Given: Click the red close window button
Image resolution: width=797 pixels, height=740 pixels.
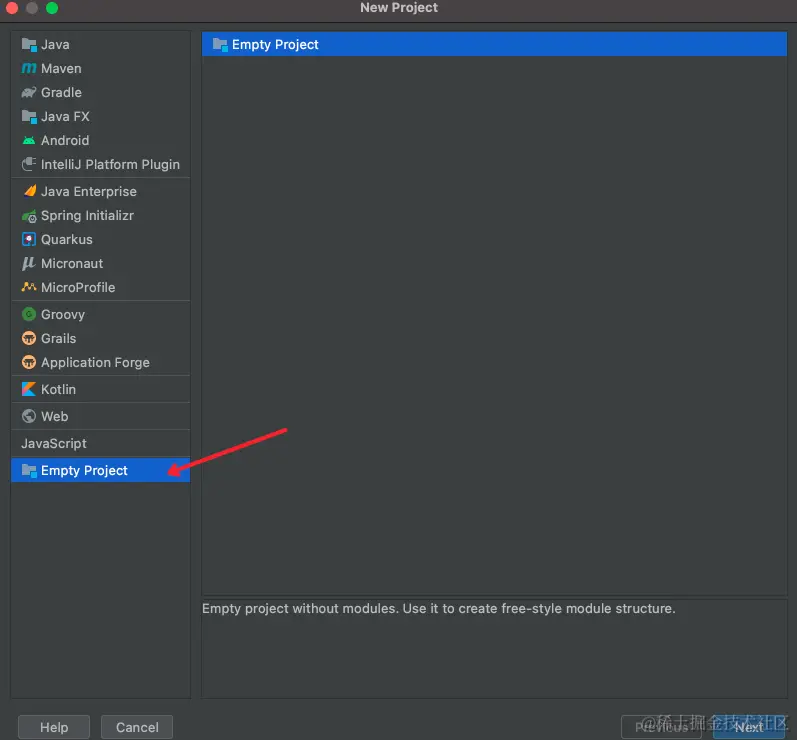Looking at the screenshot, I should (x=12, y=8).
